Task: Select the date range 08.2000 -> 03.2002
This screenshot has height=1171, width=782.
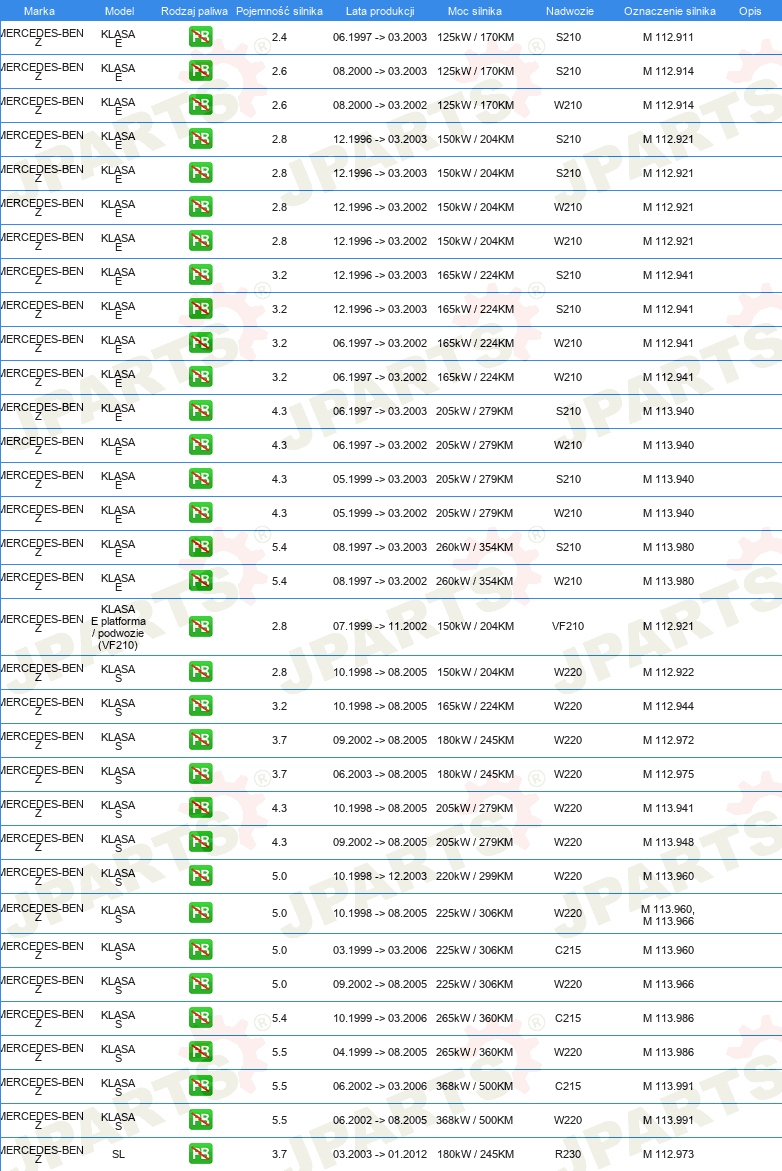Action: (x=380, y=105)
